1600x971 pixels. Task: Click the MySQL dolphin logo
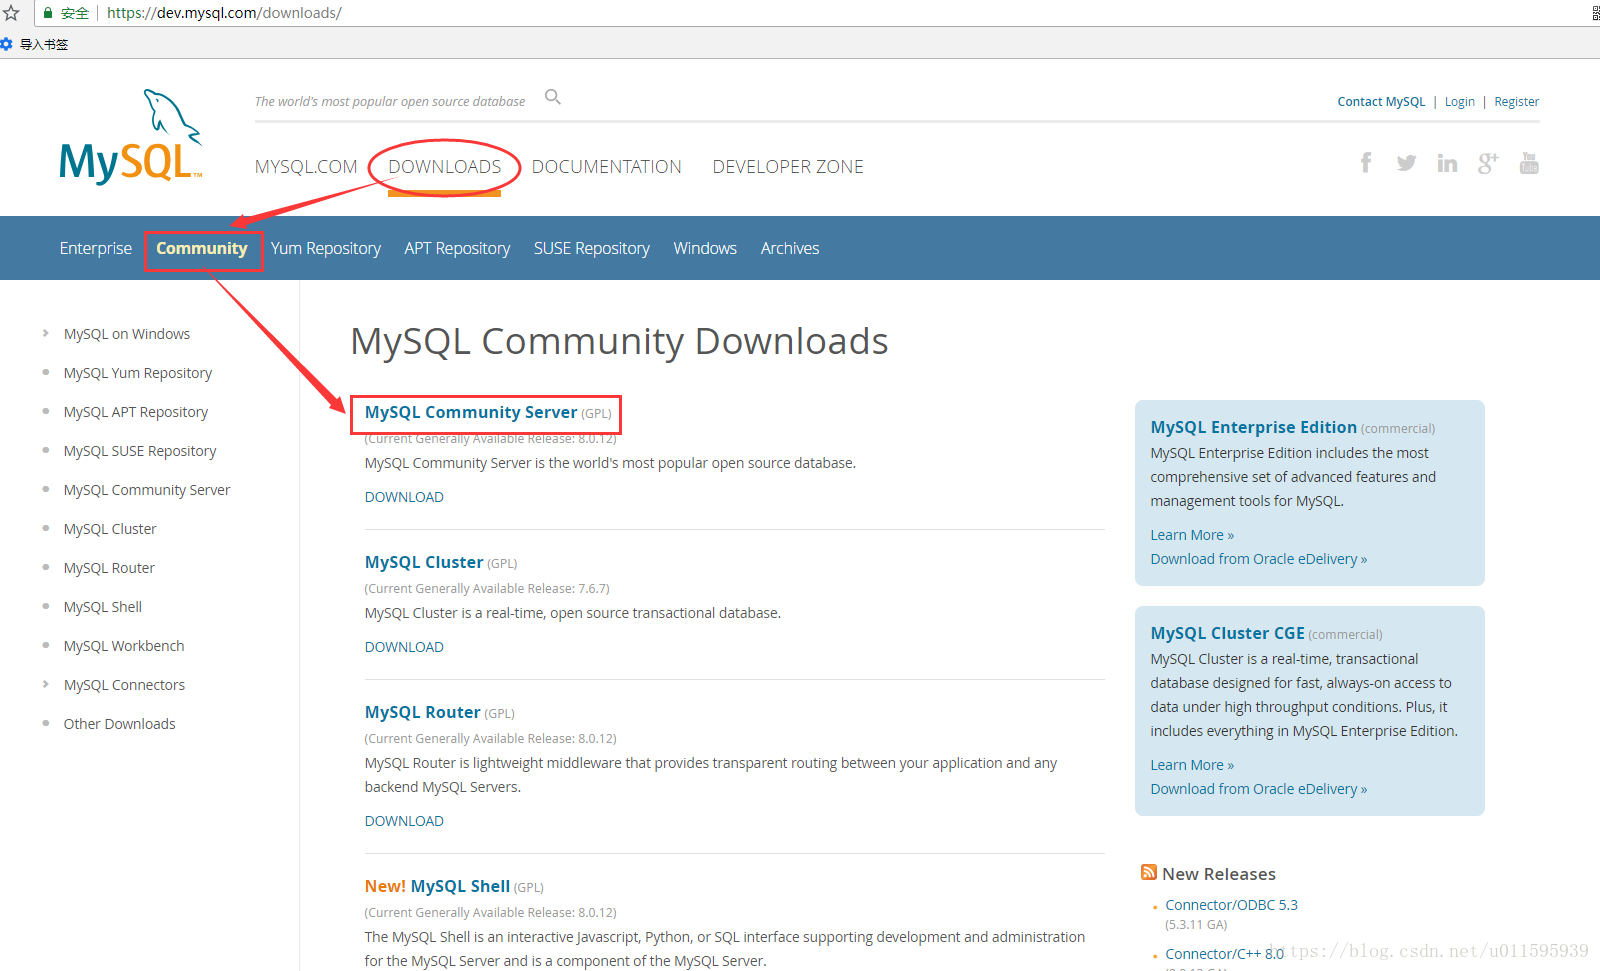coord(131,137)
